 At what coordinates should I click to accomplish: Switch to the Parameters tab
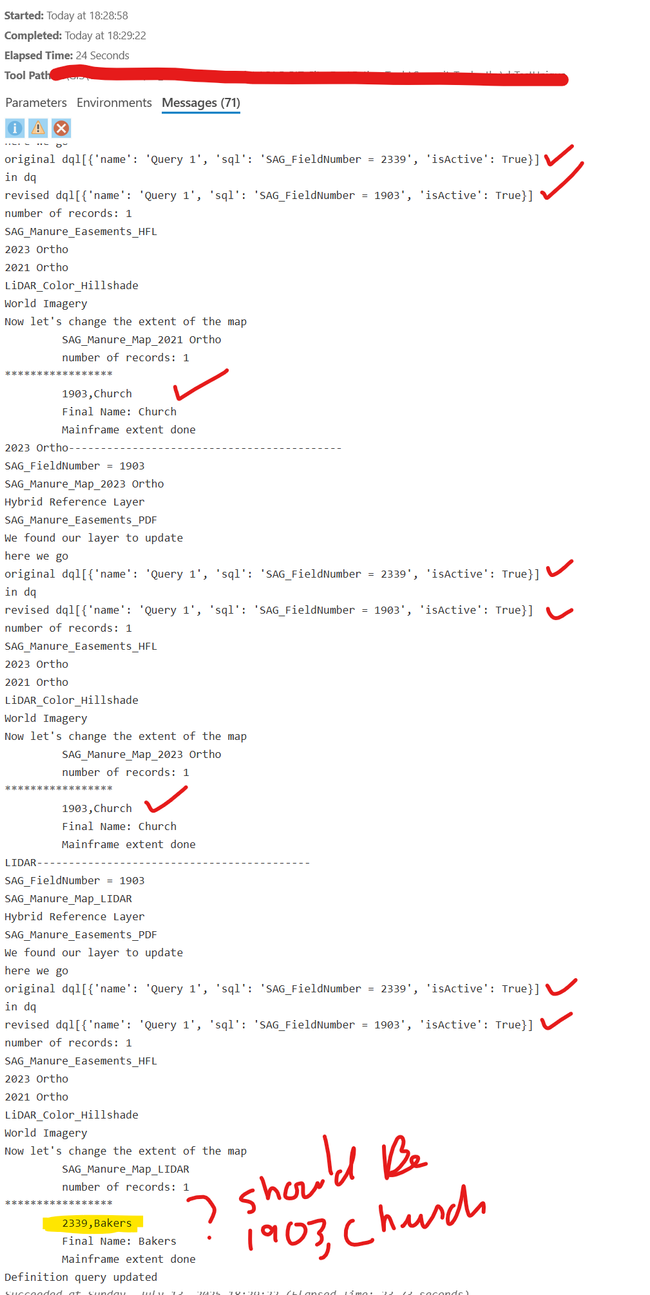pyautogui.click(x=36, y=103)
